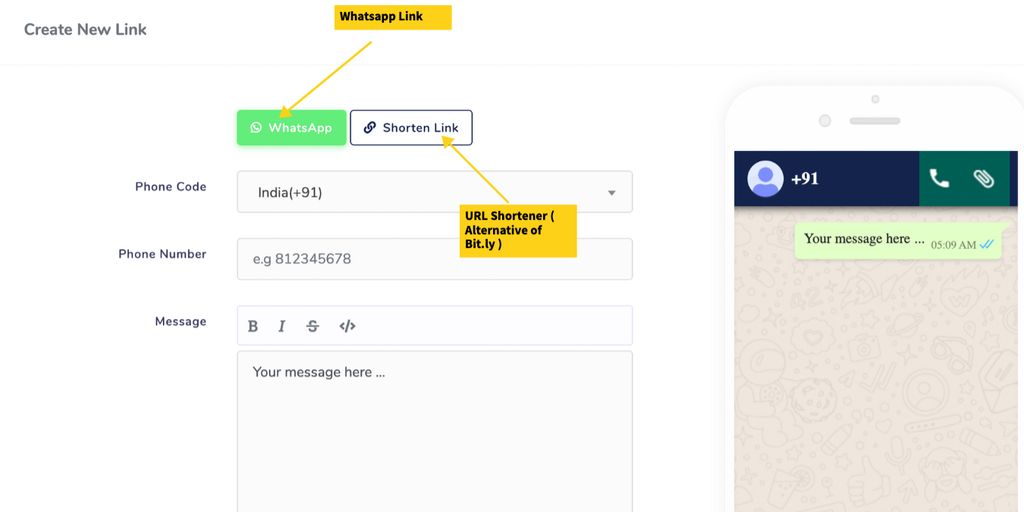Click the 05:09 AM timestamp in preview
This screenshot has height=512, width=1024.
coord(953,245)
